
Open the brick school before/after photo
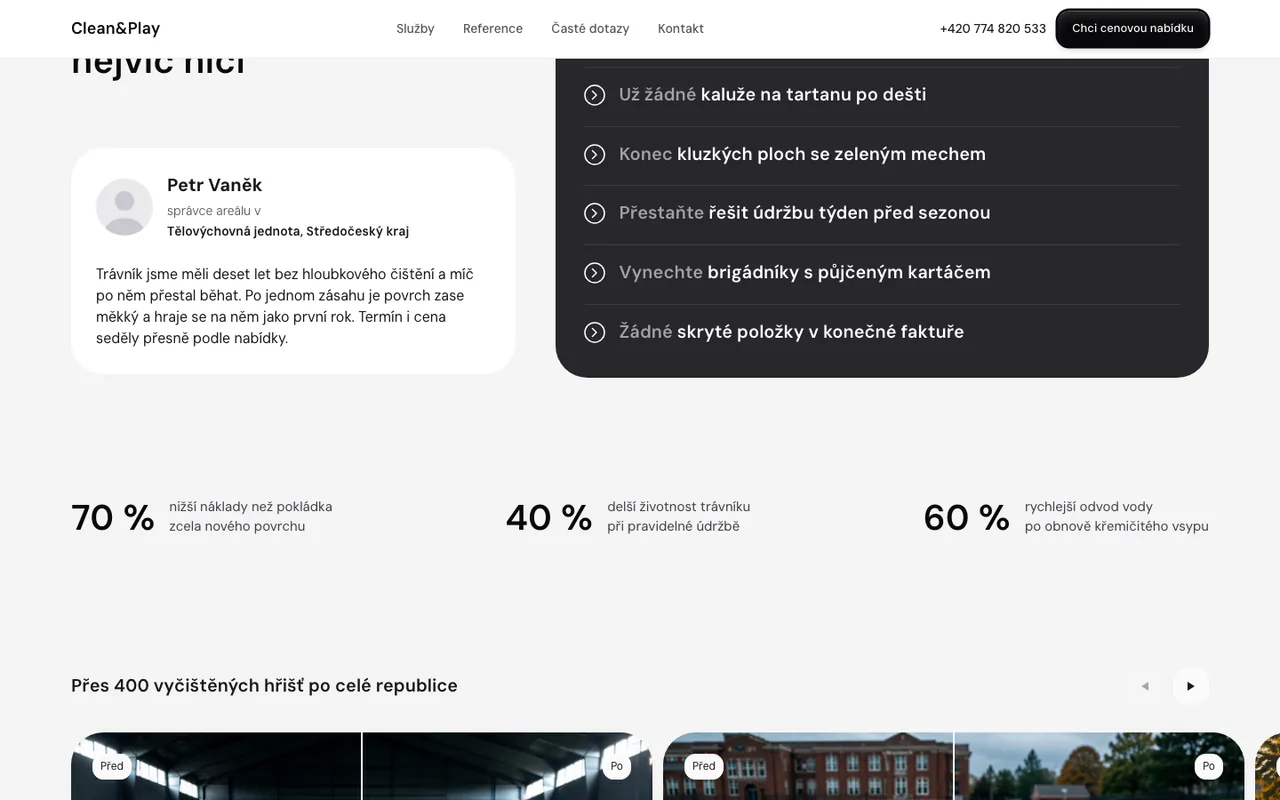pos(954,766)
